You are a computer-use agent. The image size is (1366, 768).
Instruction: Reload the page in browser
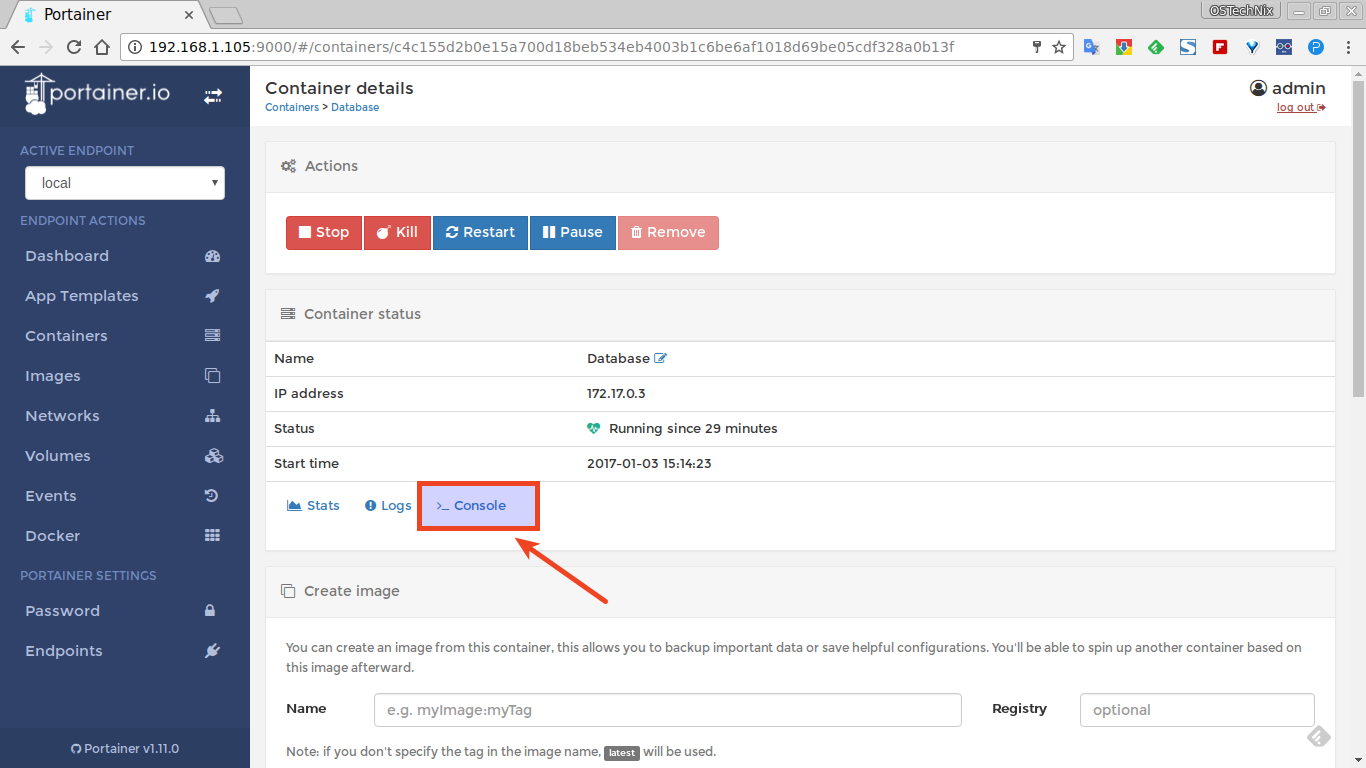[x=74, y=47]
